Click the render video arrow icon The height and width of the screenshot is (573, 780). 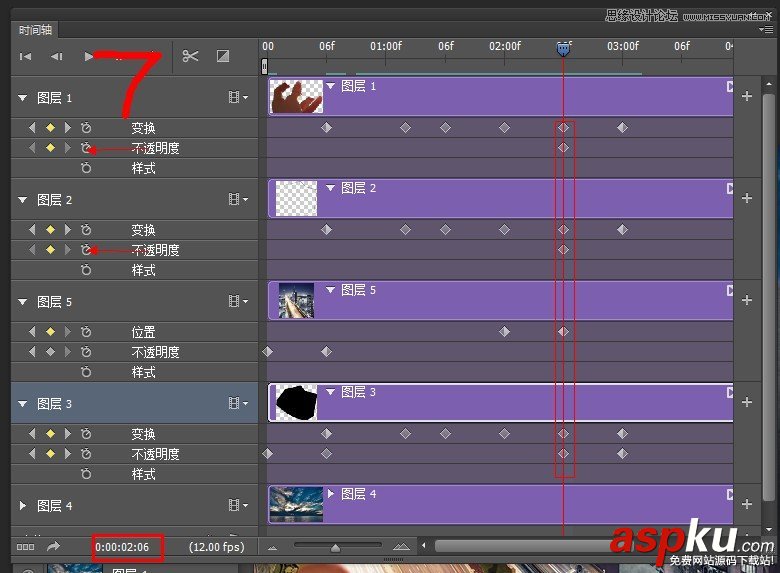coord(53,547)
